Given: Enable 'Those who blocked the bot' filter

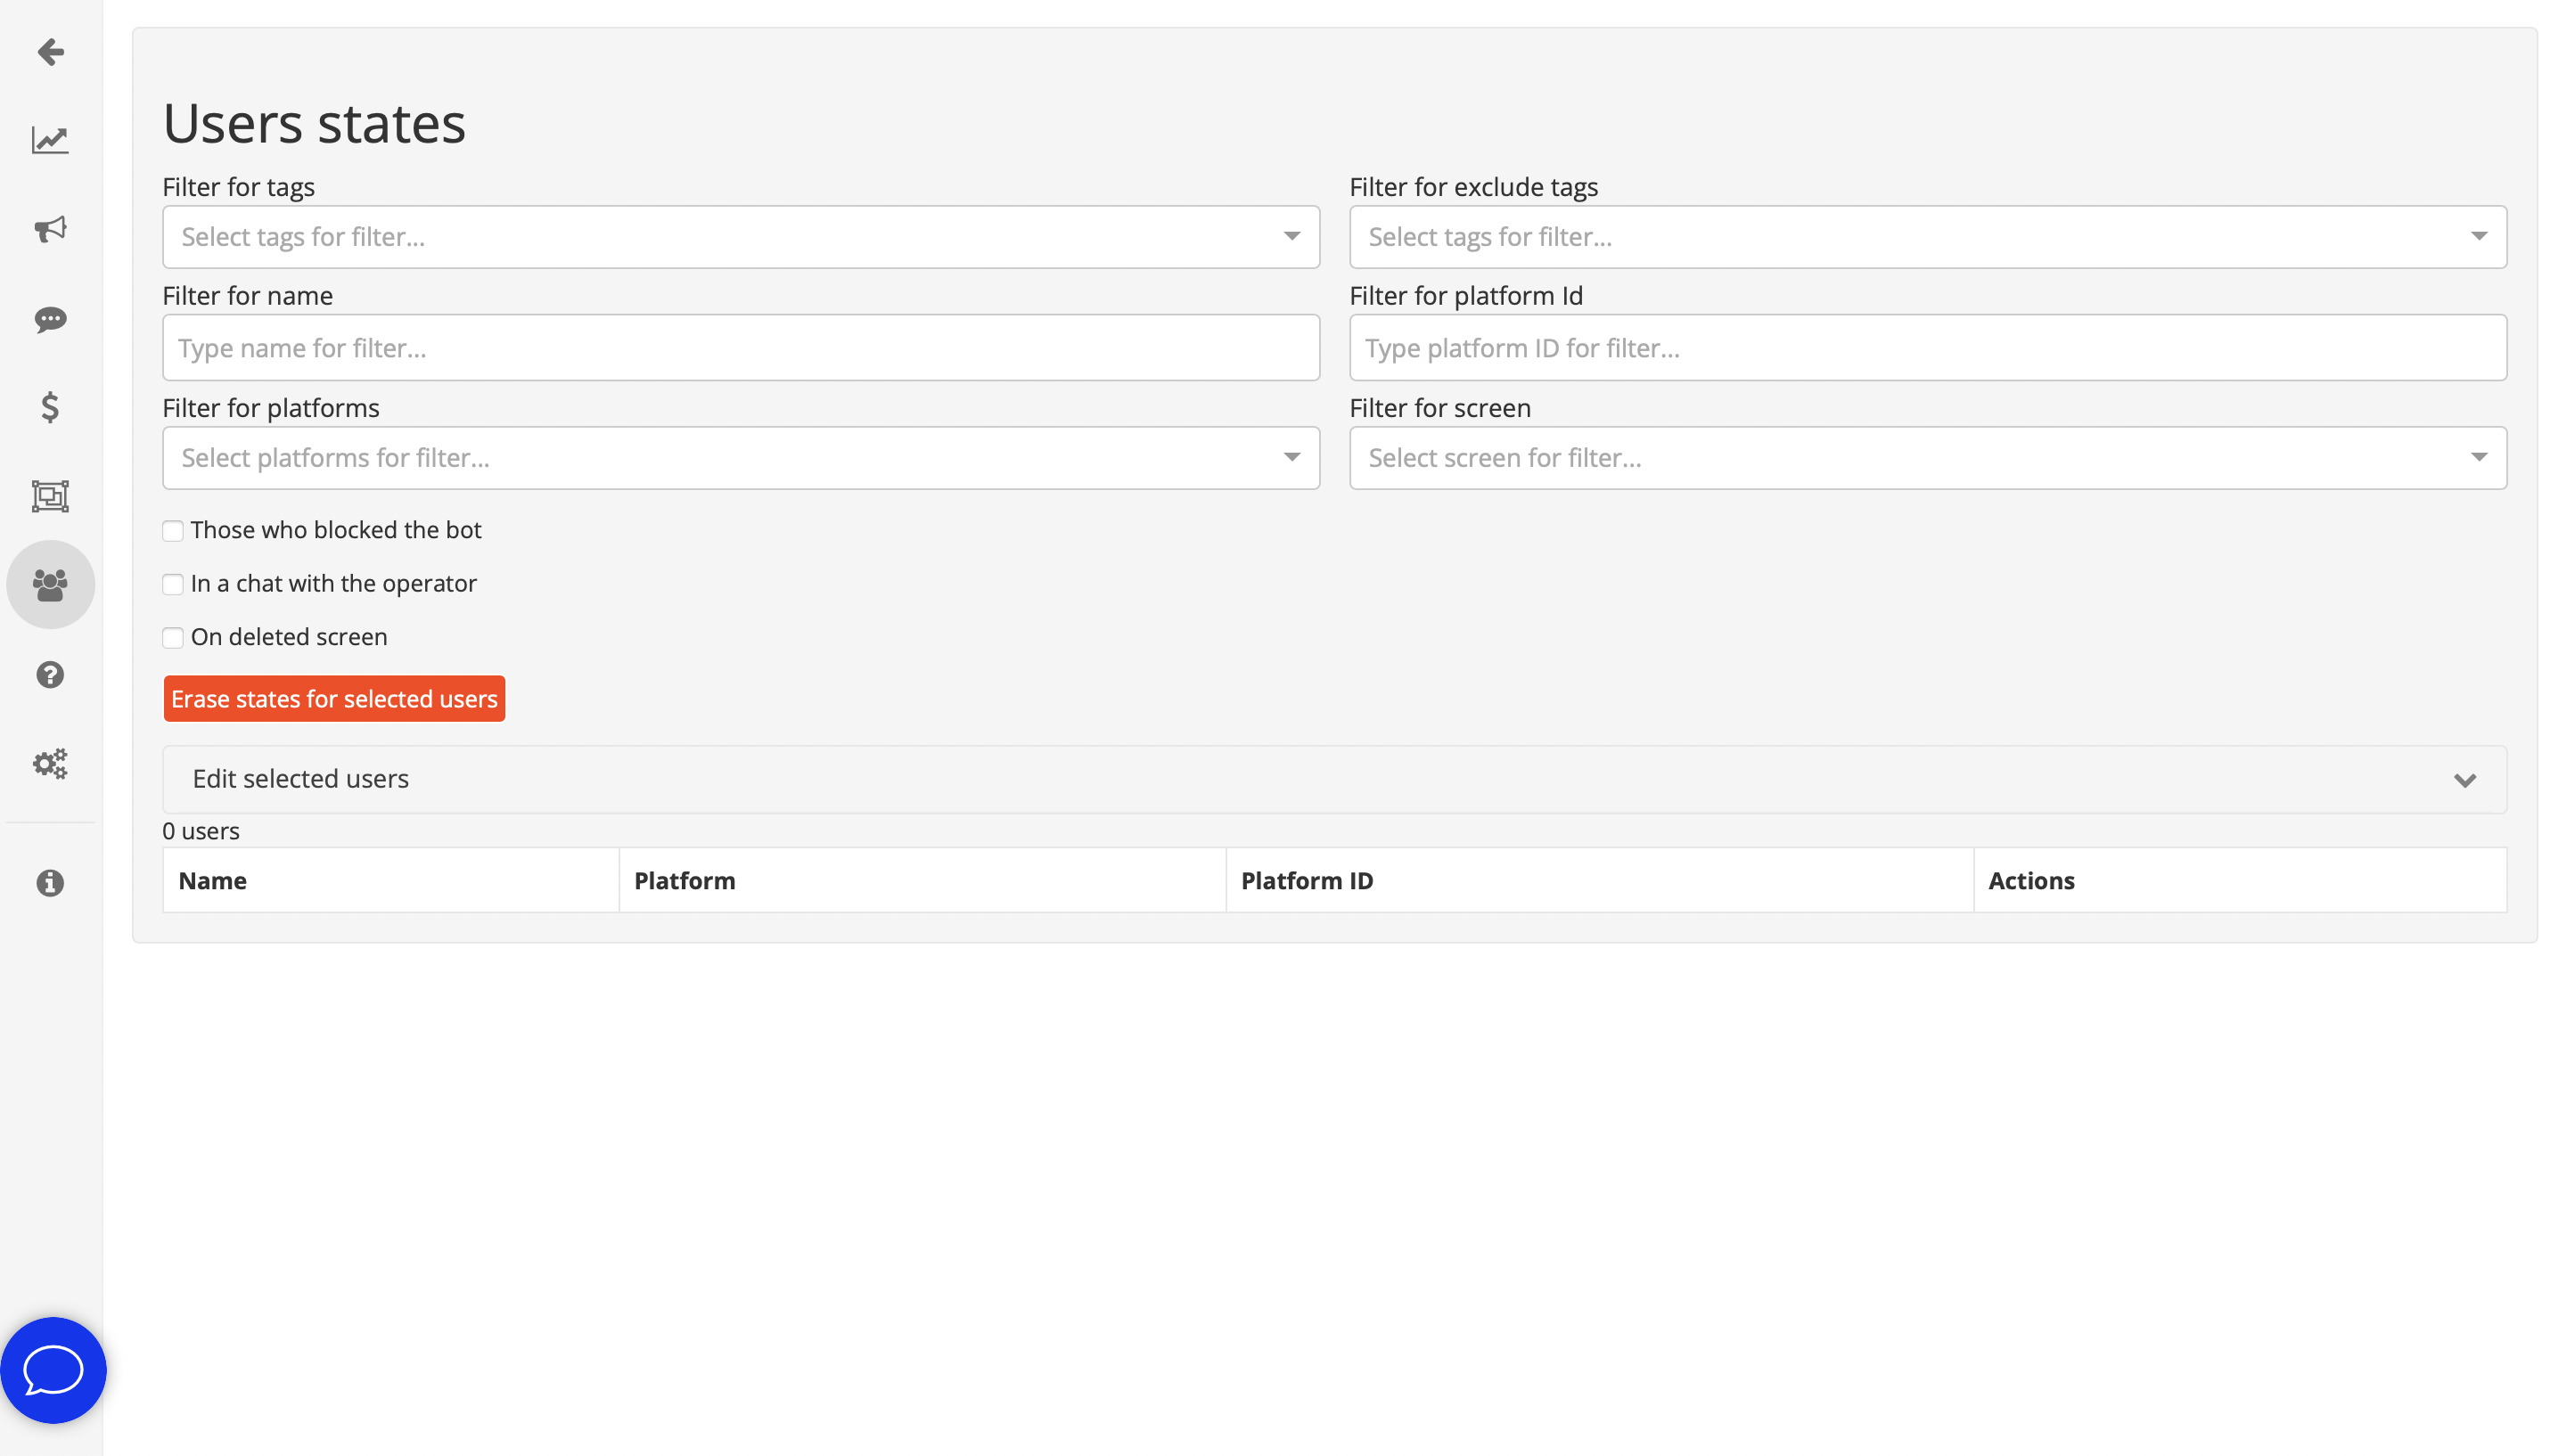Looking at the screenshot, I should 173,530.
